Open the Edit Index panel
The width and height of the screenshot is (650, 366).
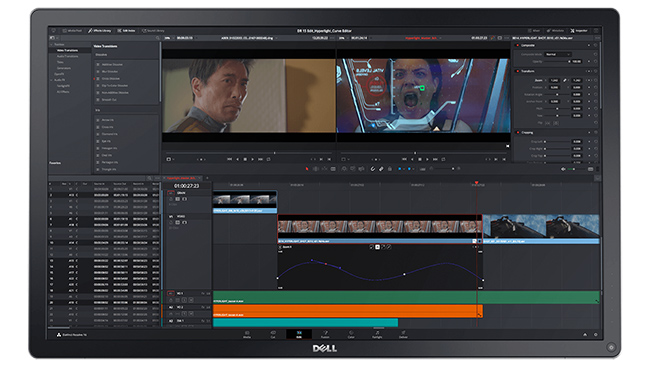pos(126,31)
